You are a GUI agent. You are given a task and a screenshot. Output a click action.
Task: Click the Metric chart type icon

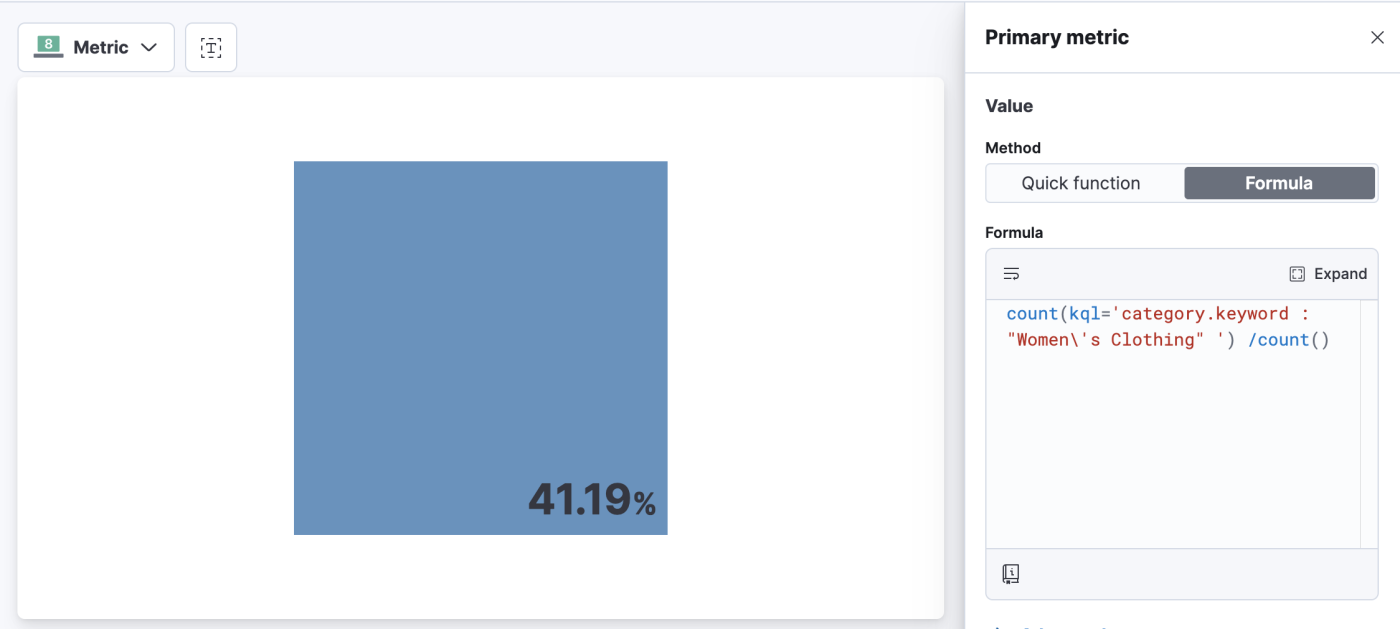tap(48, 47)
